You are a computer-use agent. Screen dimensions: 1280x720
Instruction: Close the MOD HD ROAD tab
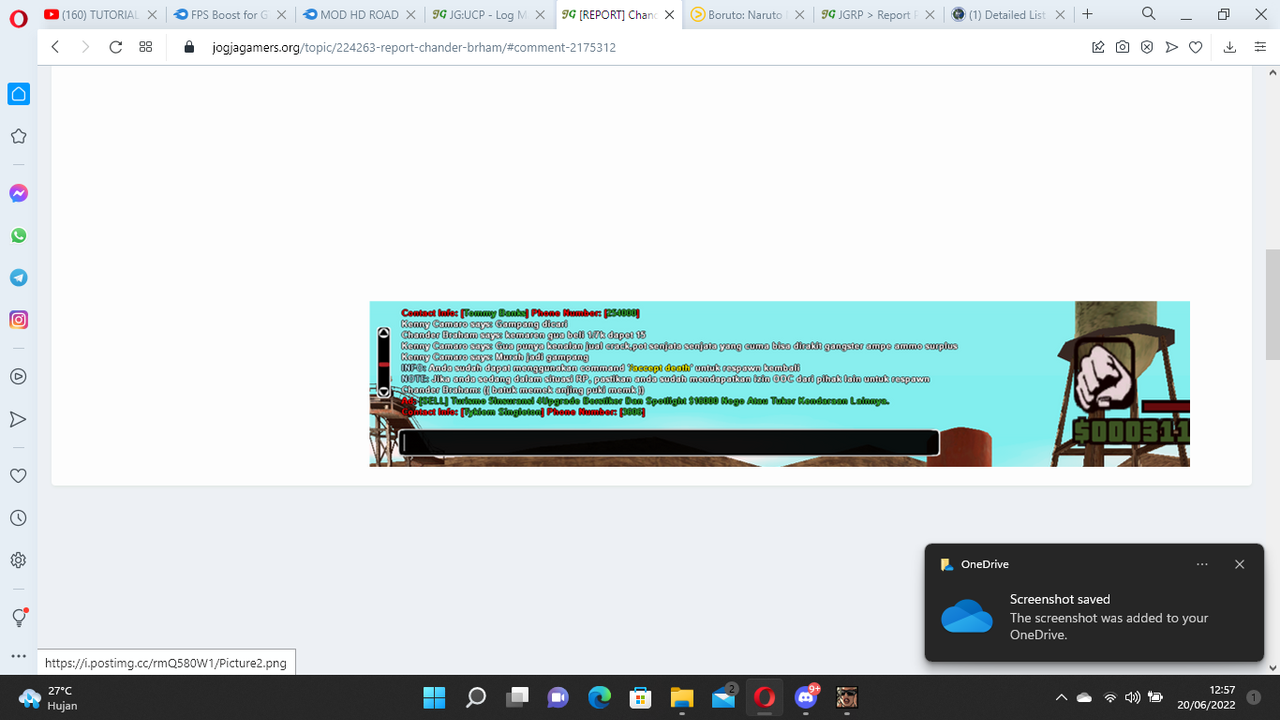(411, 15)
